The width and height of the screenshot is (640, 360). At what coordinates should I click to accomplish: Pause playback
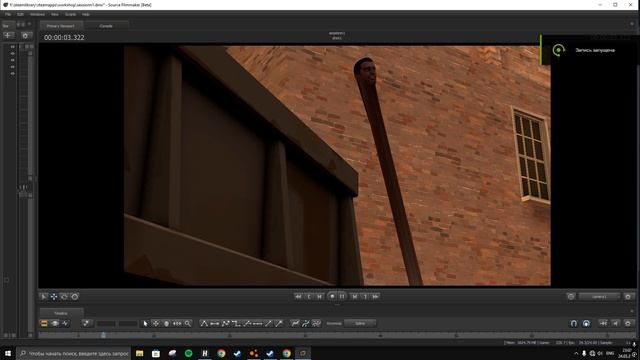pos(342,296)
